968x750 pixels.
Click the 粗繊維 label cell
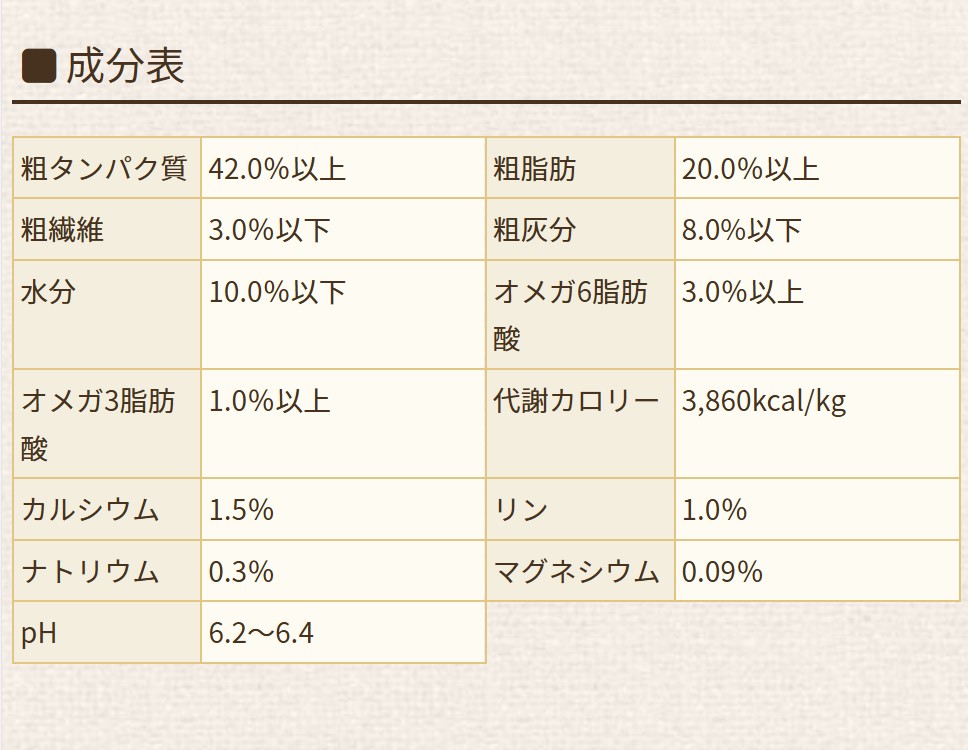click(107, 230)
